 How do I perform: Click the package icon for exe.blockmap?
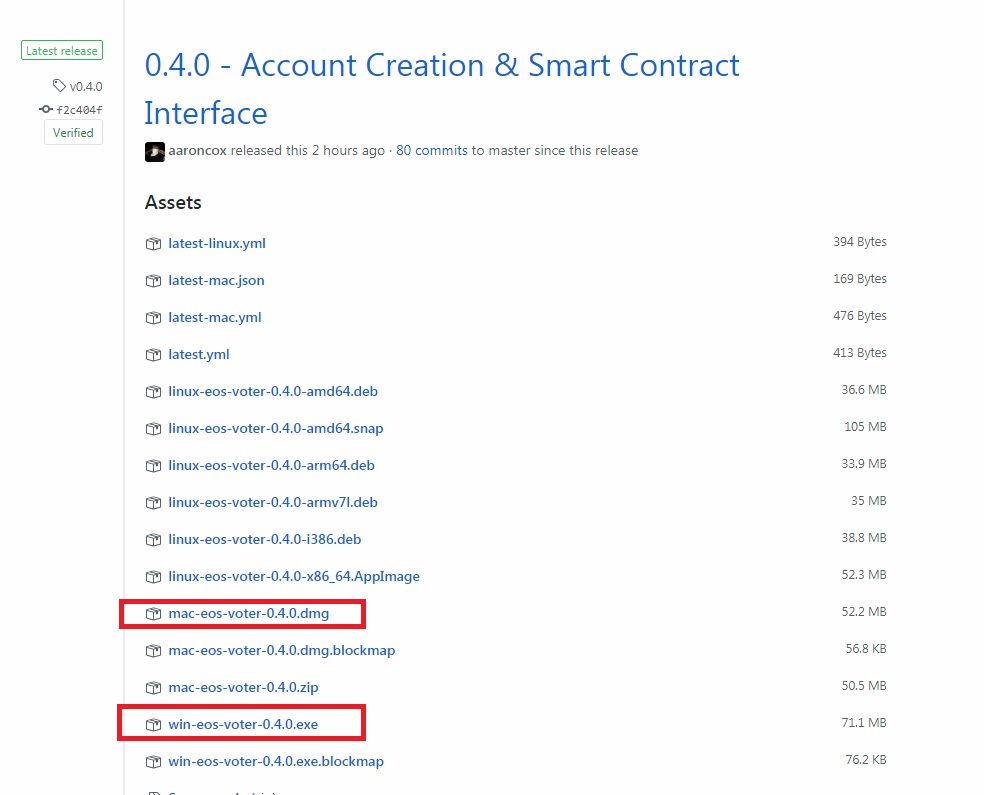tap(153, 762)
